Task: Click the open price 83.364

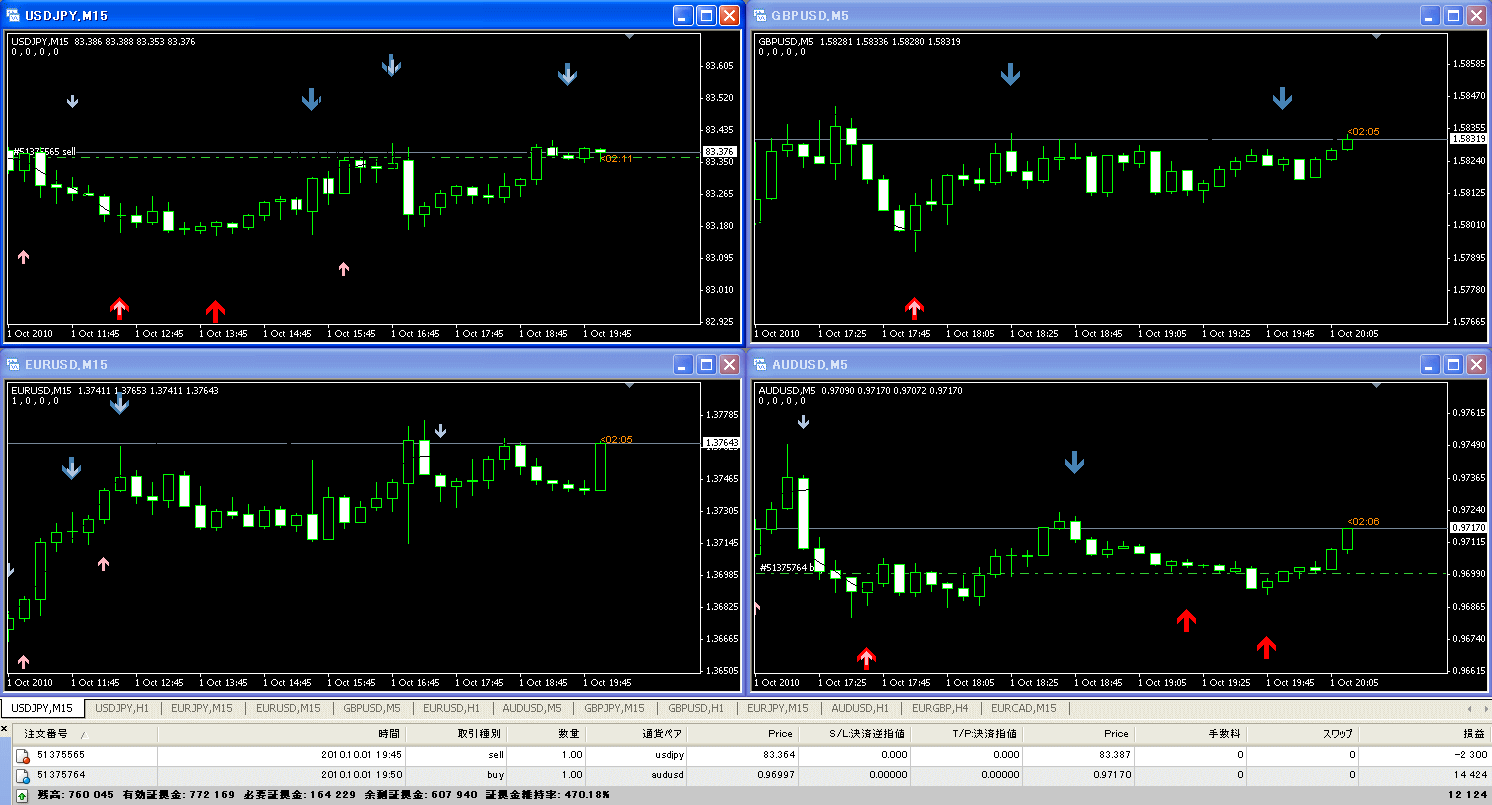Action: click(780, 755)
